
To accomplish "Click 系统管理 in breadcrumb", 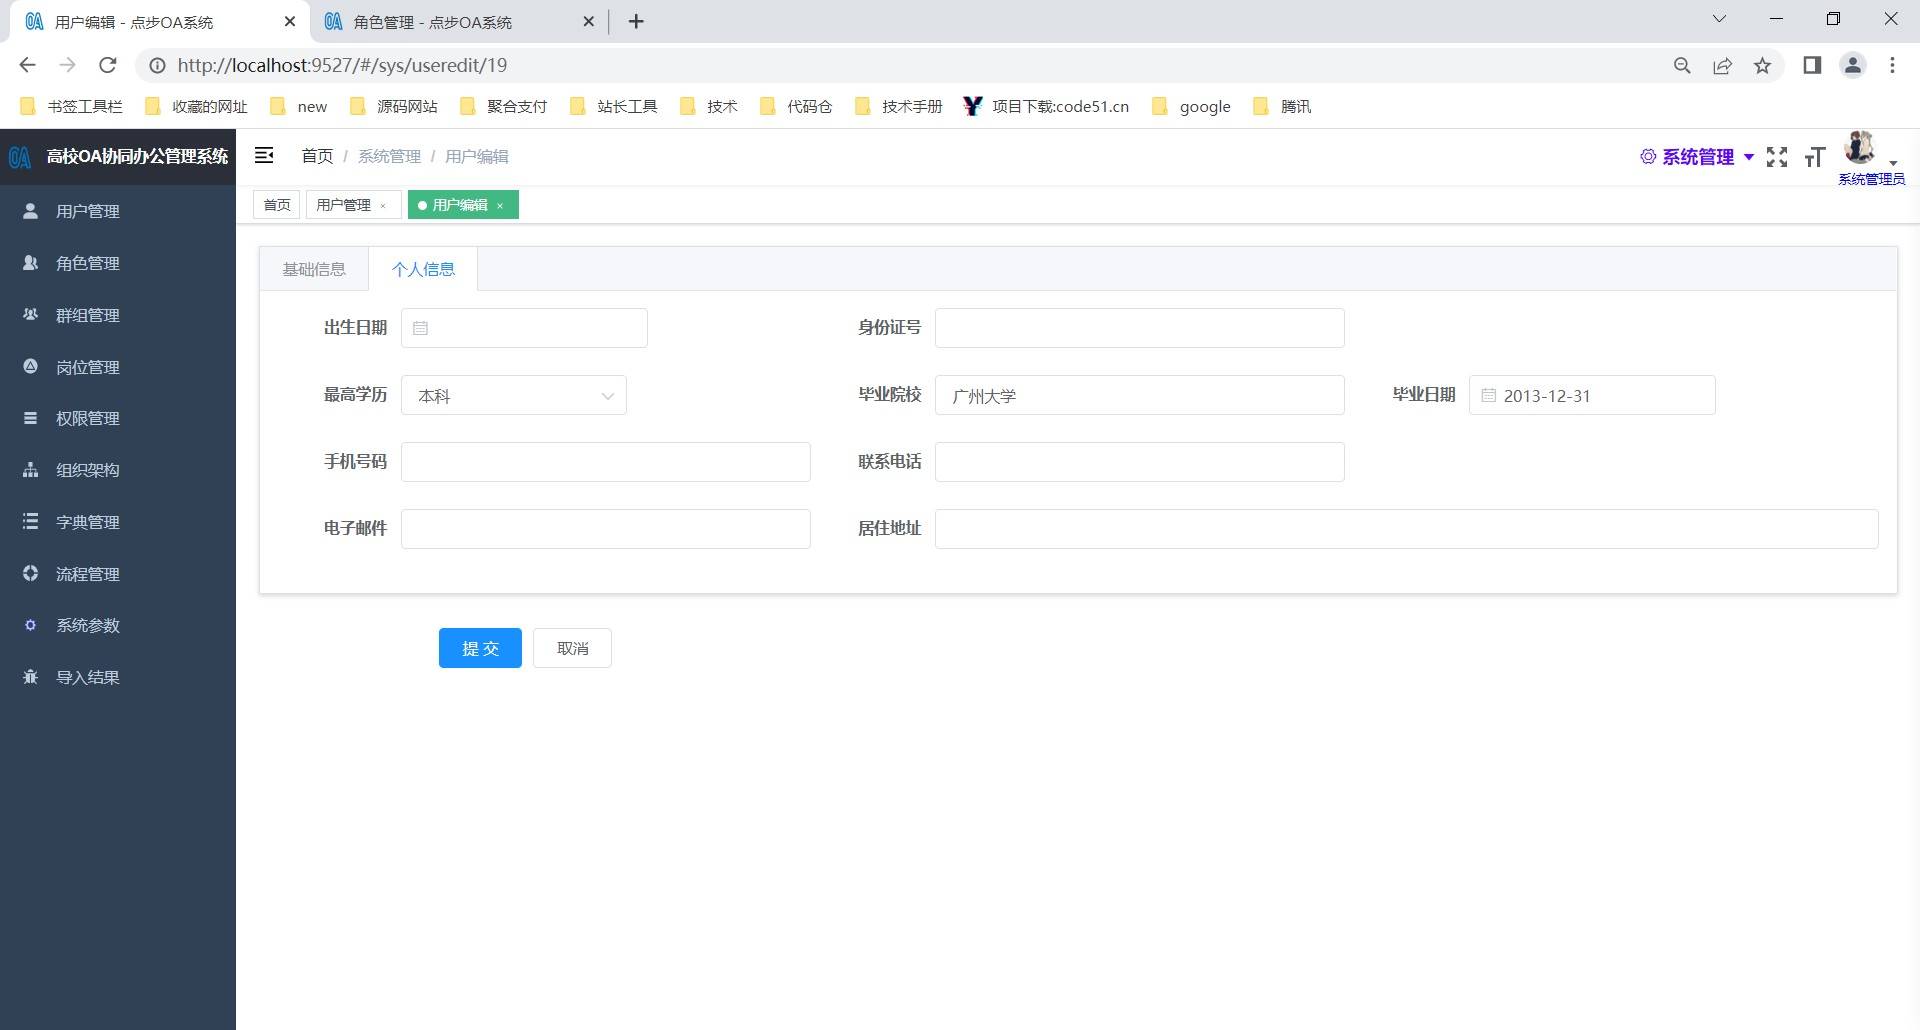I will (389, 156).
